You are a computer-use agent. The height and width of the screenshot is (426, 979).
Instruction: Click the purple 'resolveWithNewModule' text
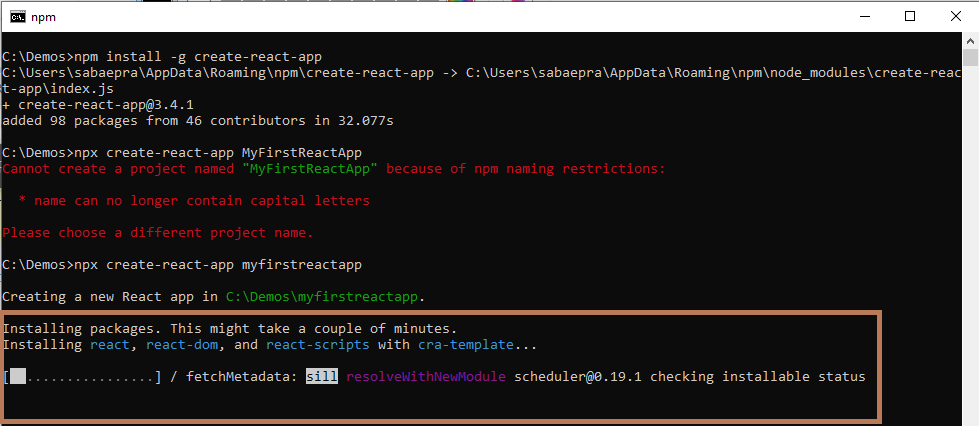coord(426,377)
